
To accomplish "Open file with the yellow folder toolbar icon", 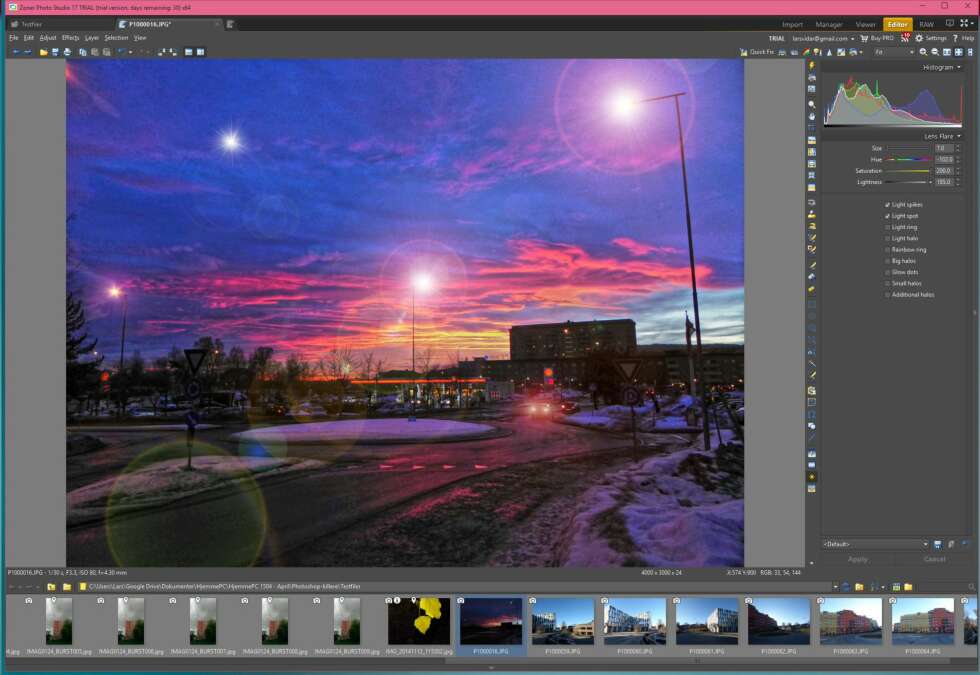I will tap(44, 52).
